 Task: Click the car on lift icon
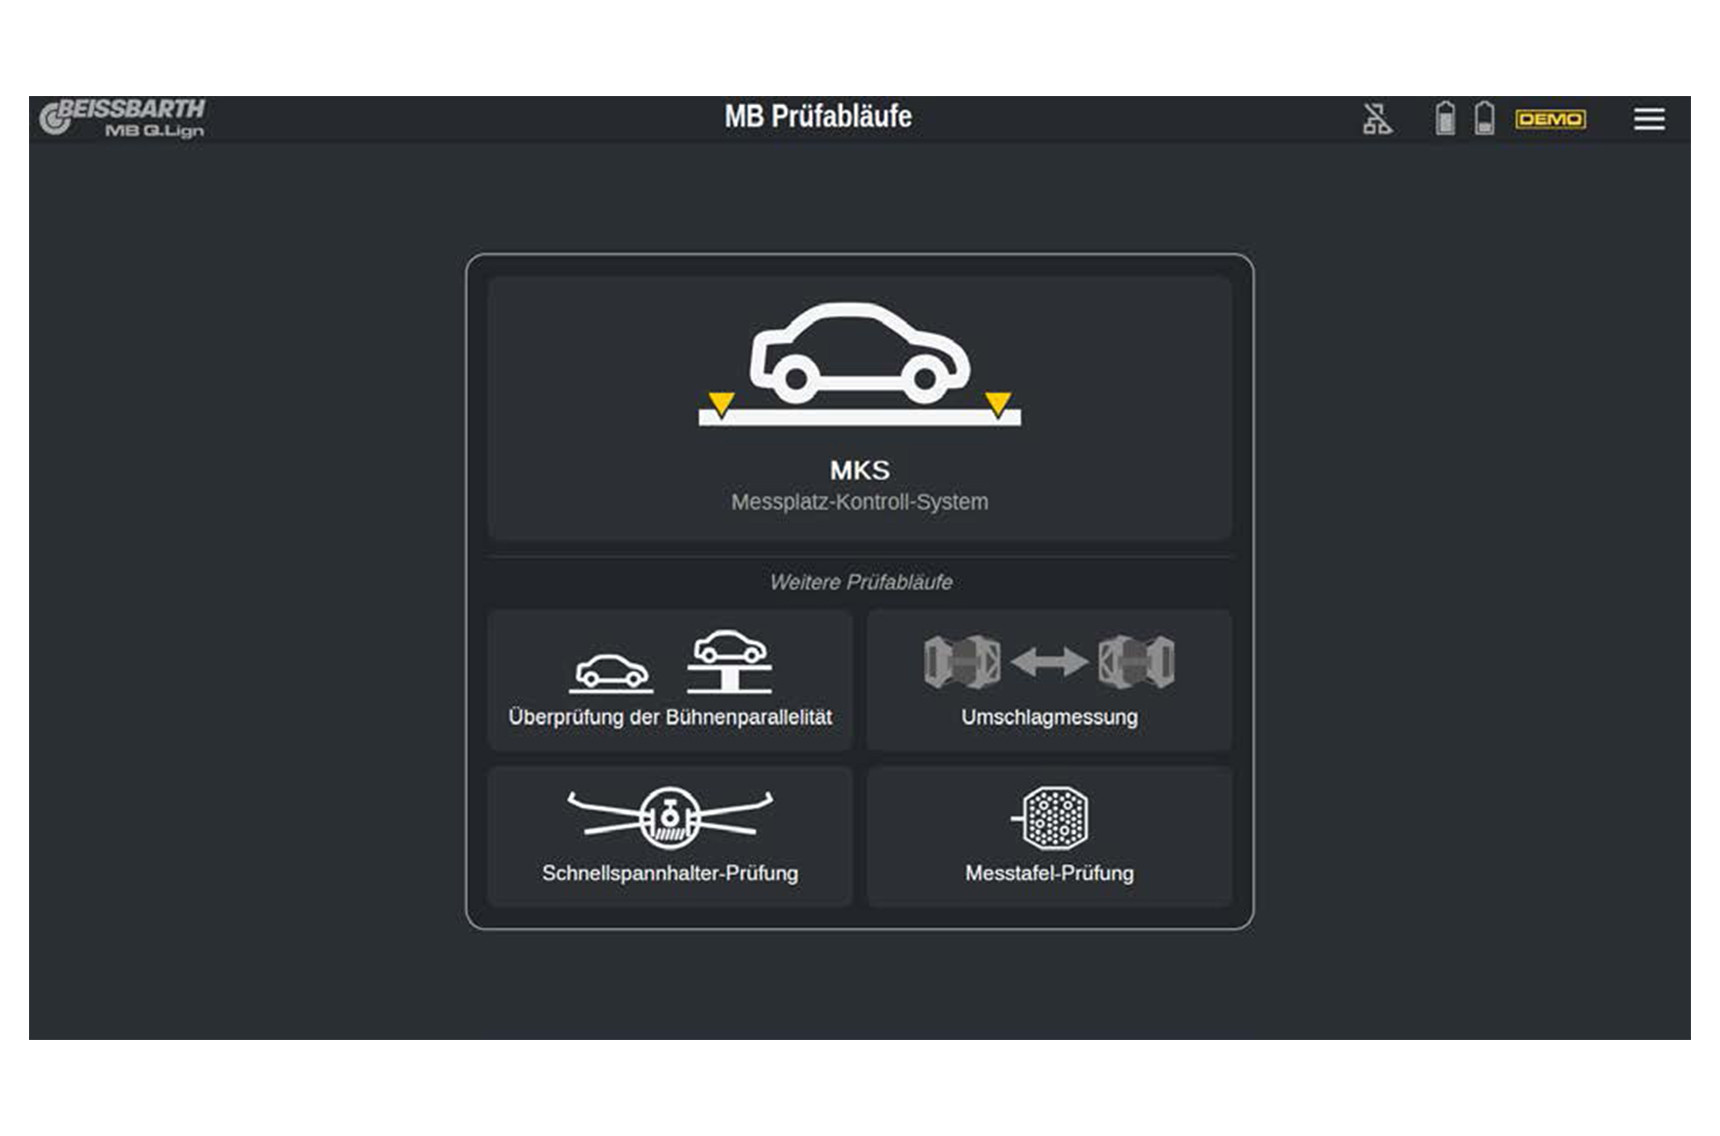[x=730, y=661]
